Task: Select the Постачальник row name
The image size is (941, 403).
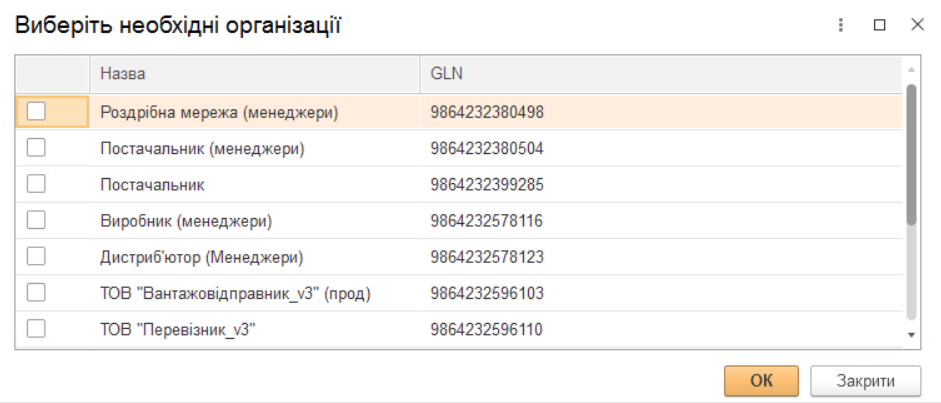Action: click(x=152, y=185)
